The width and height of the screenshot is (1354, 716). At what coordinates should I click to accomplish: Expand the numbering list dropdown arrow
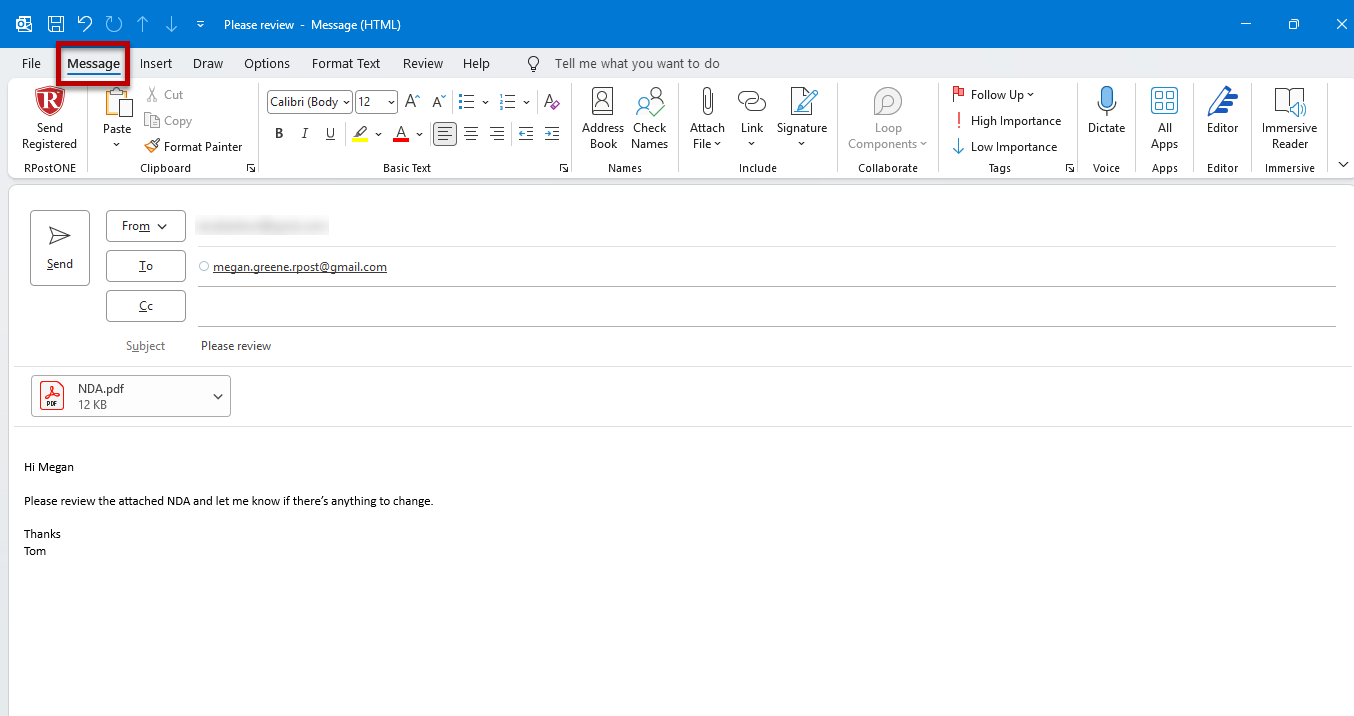click(527, 102)
